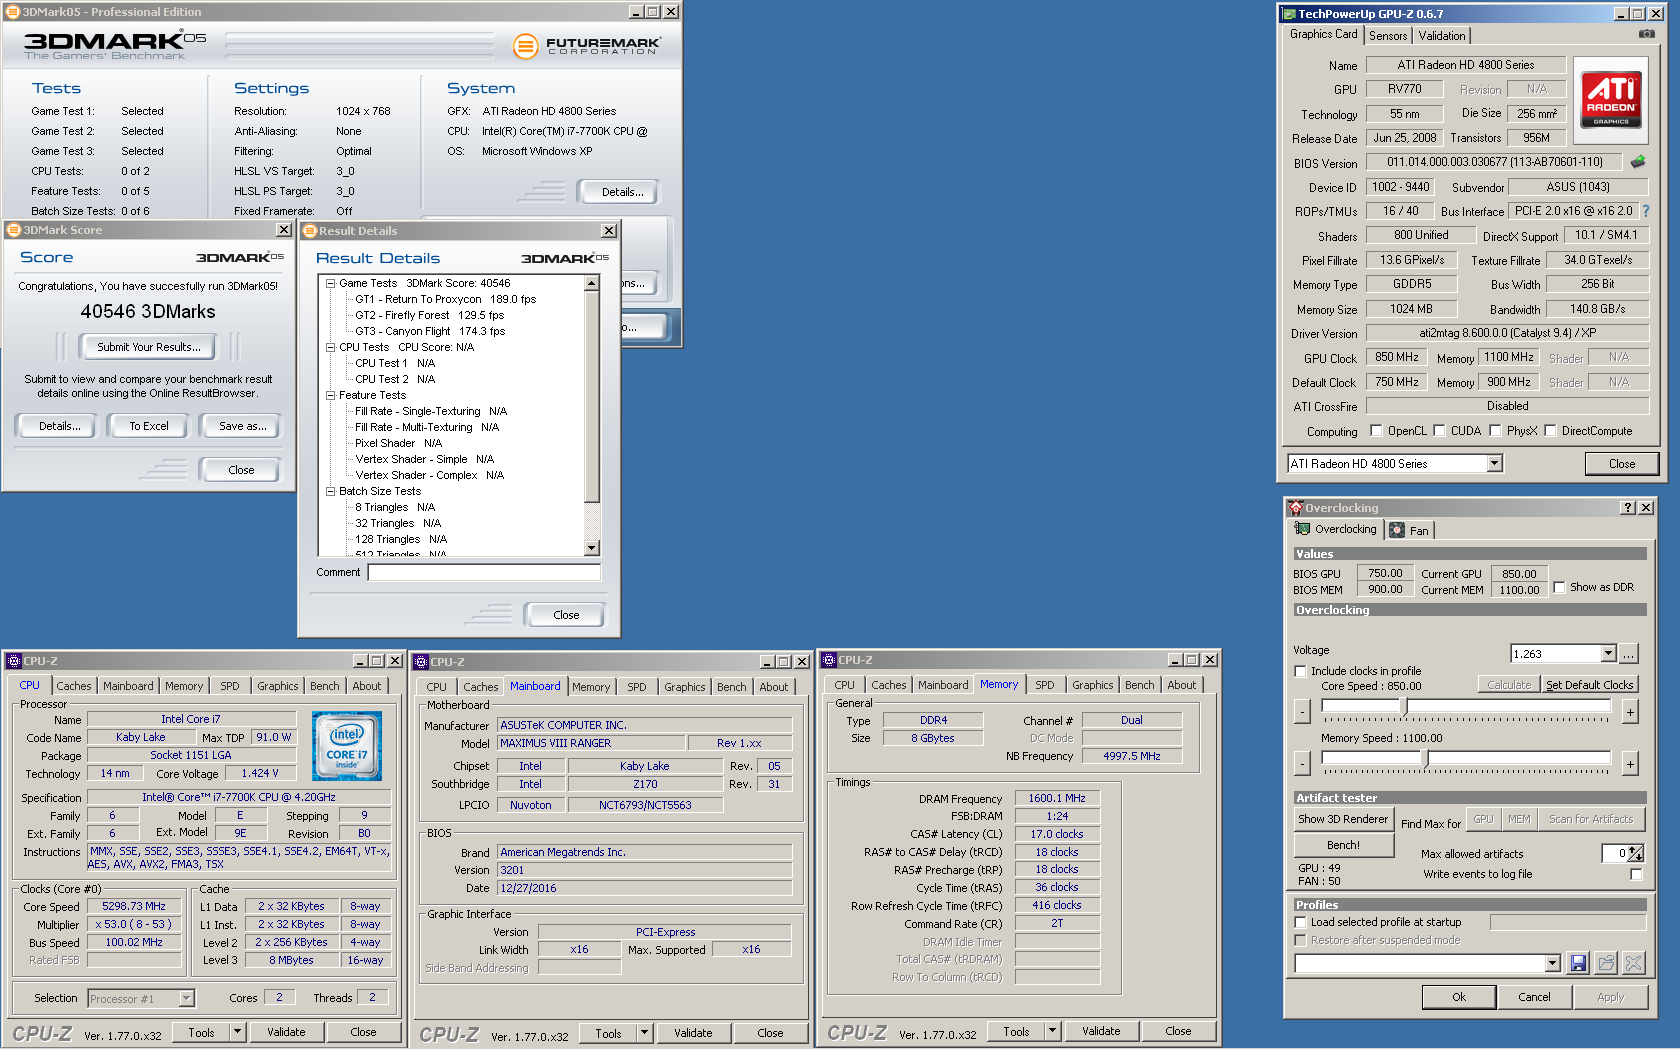Click the load profile folder icon
1680x1050 pixels.
click(1606, 963)
